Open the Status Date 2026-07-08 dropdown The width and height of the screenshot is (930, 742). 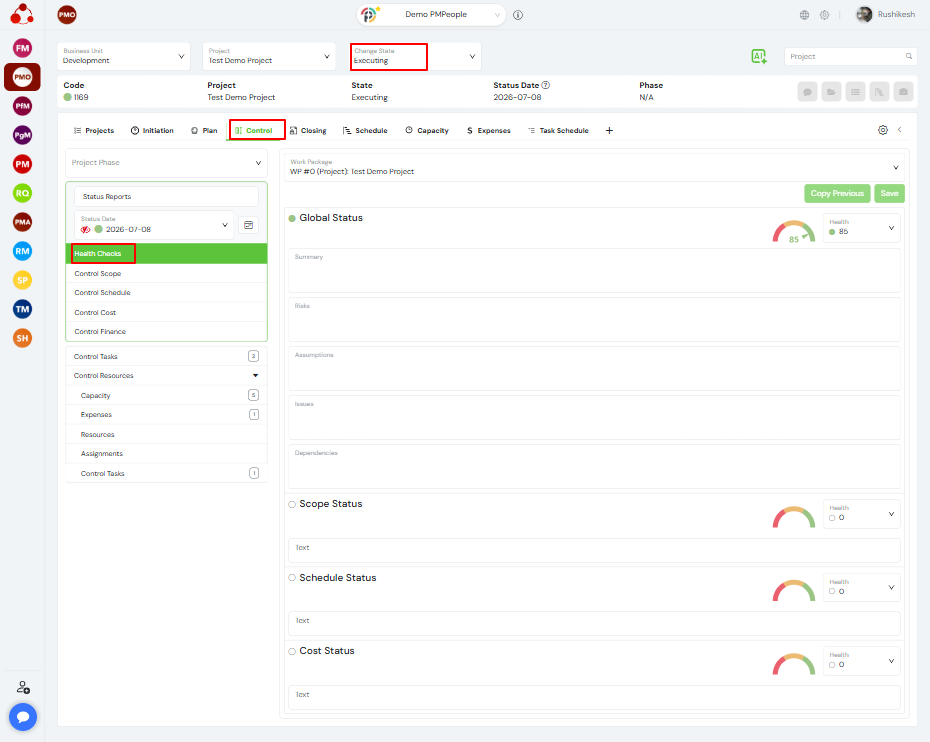click(154, 225)
